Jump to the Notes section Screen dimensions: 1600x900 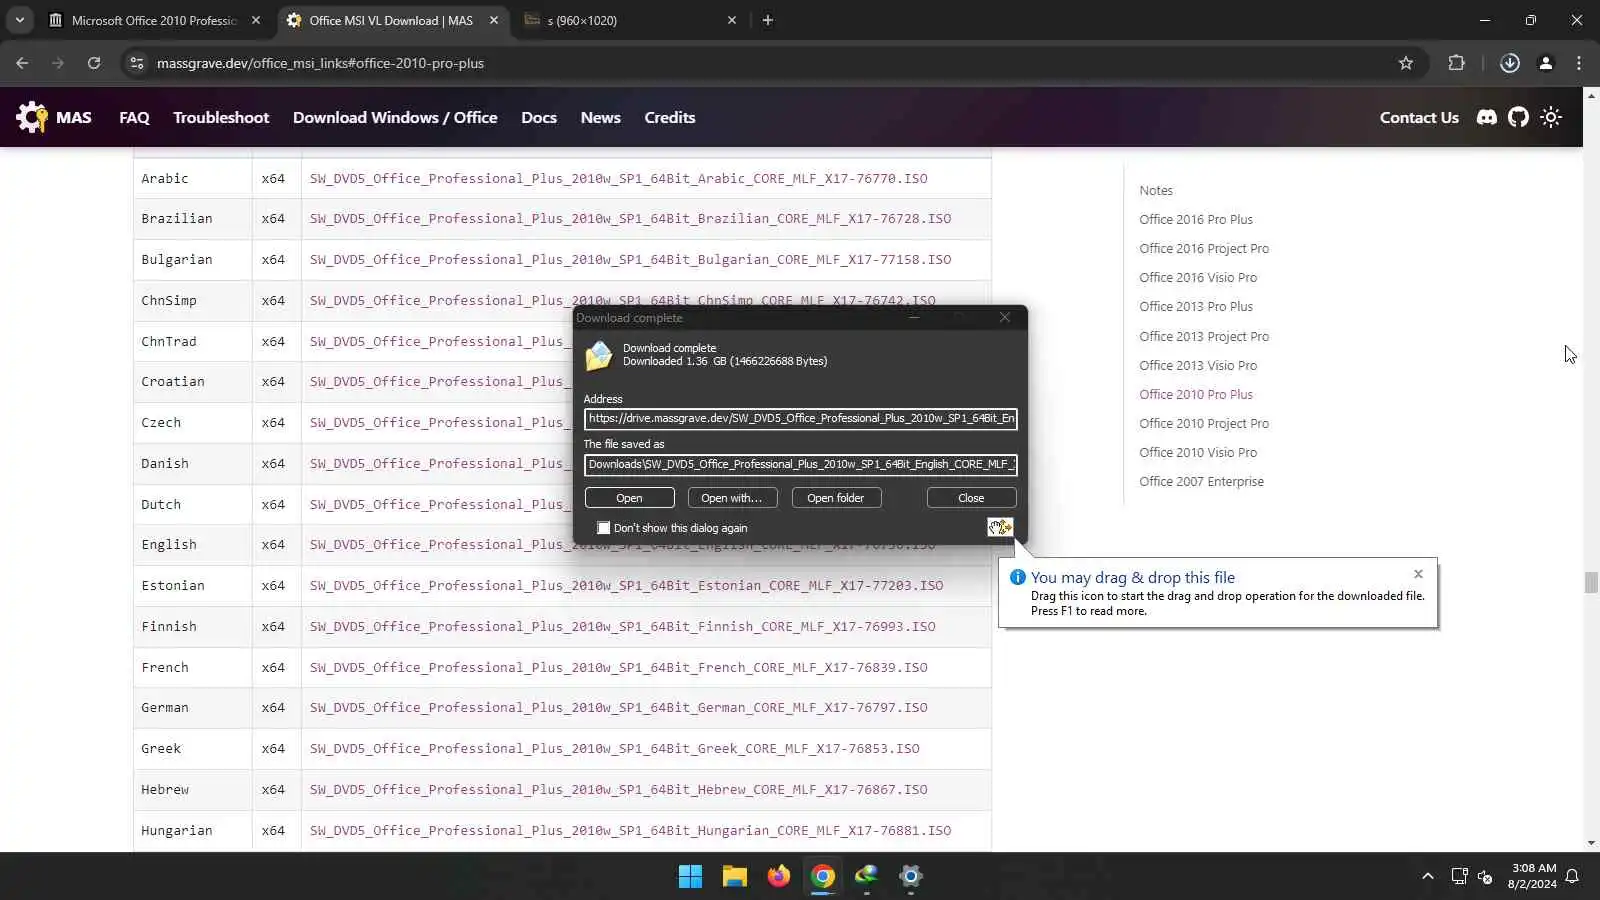click(1156, 191)
